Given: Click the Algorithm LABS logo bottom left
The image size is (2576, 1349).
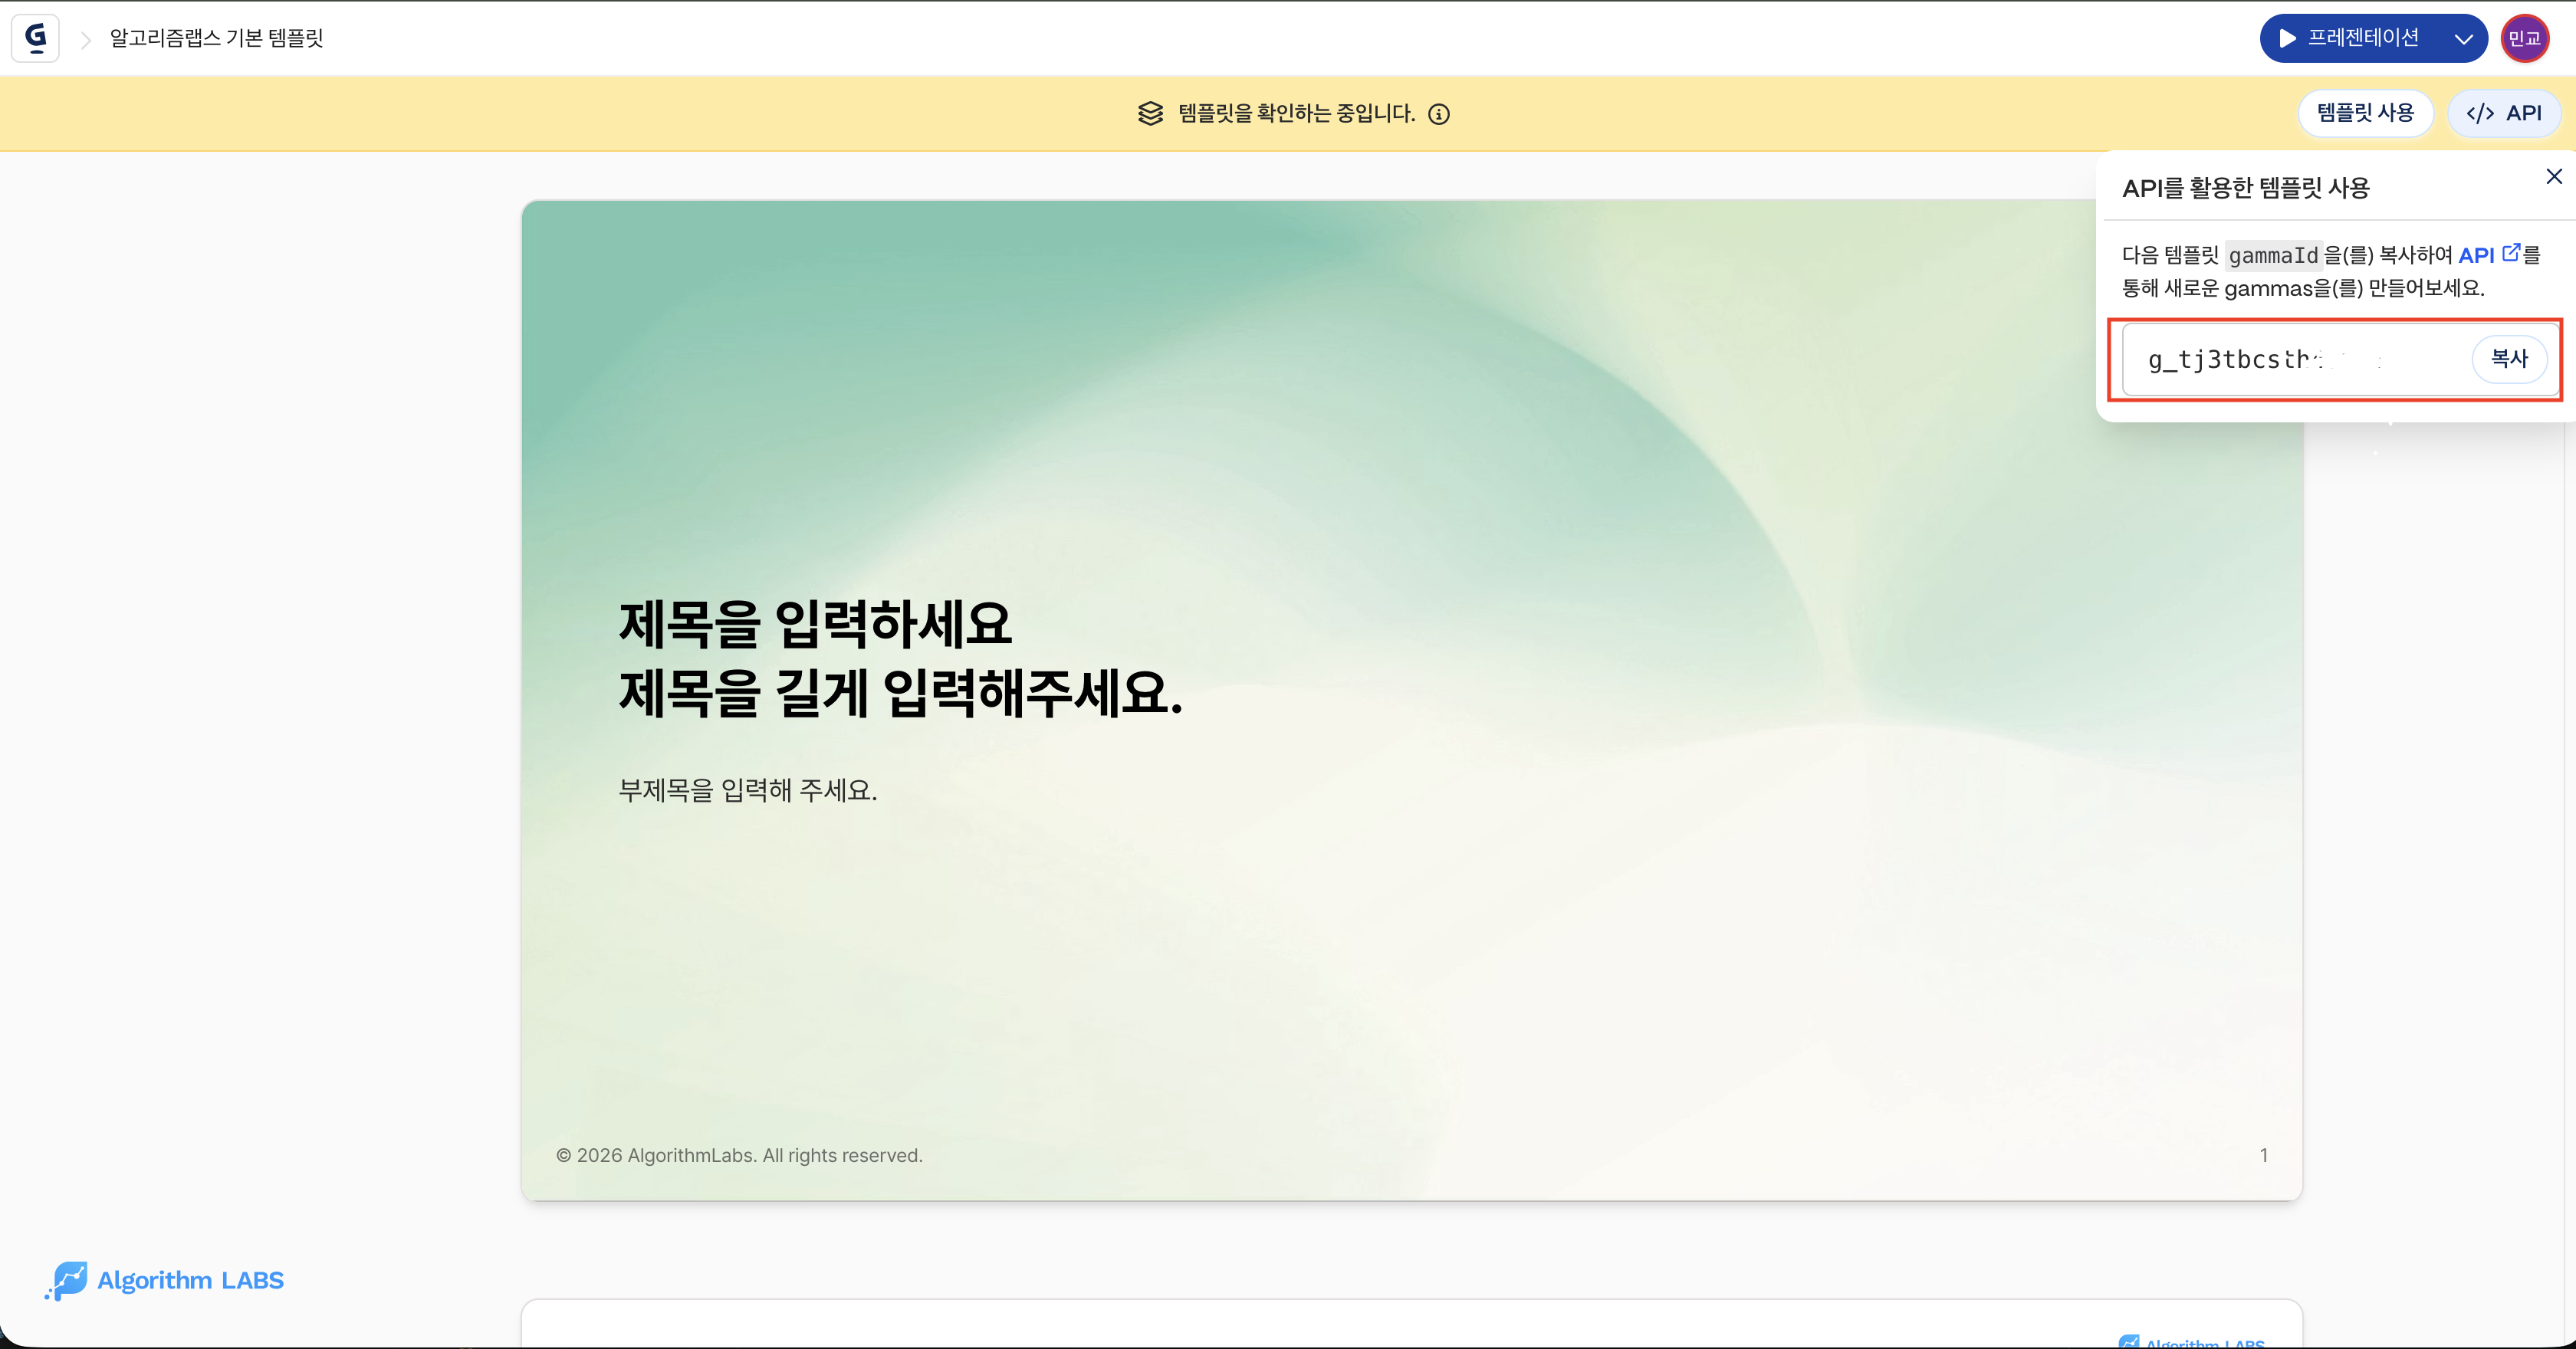Looking at the screenshot, I should [164, 1281].
